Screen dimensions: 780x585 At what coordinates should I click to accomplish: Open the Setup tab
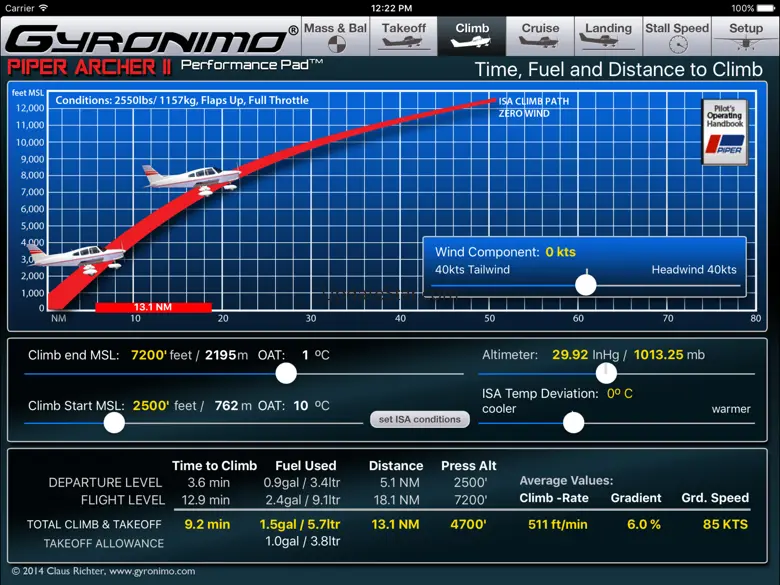tap(745, 36)
